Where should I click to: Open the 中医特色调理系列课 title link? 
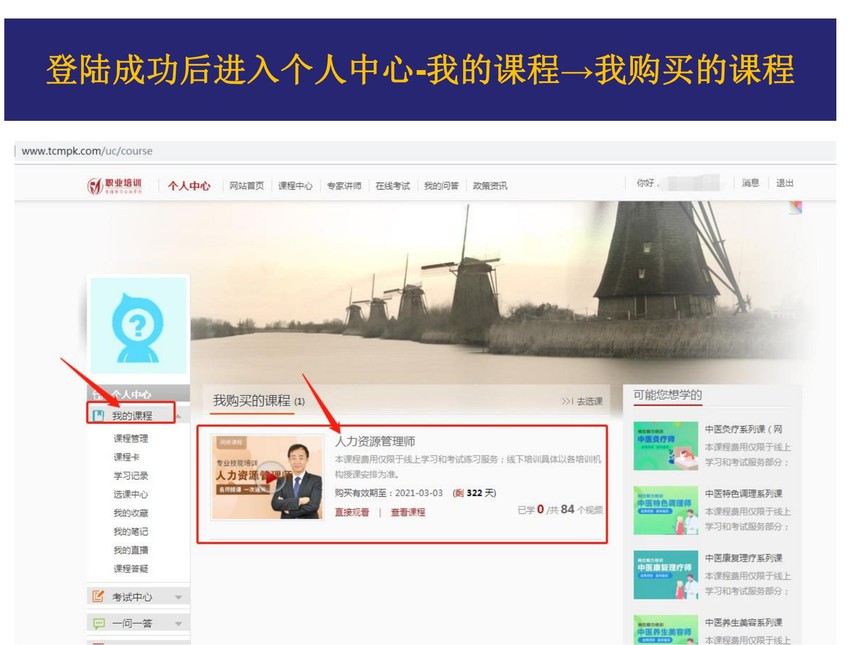744,494
